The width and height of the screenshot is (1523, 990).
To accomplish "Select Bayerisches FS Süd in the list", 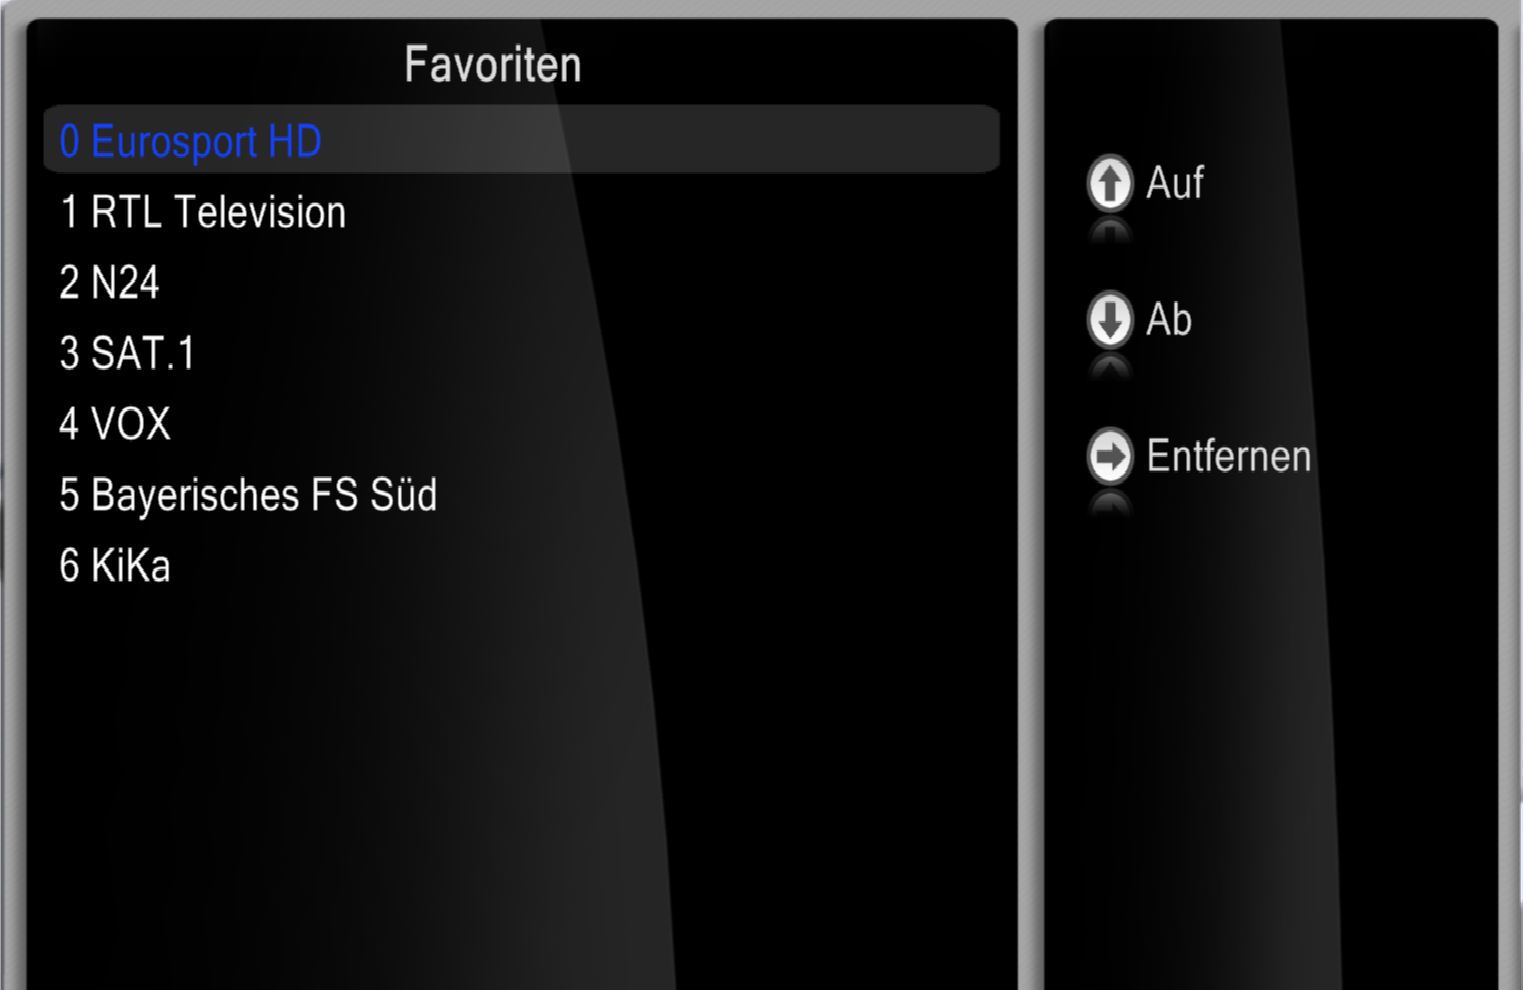I will click(x=521, y=495).
